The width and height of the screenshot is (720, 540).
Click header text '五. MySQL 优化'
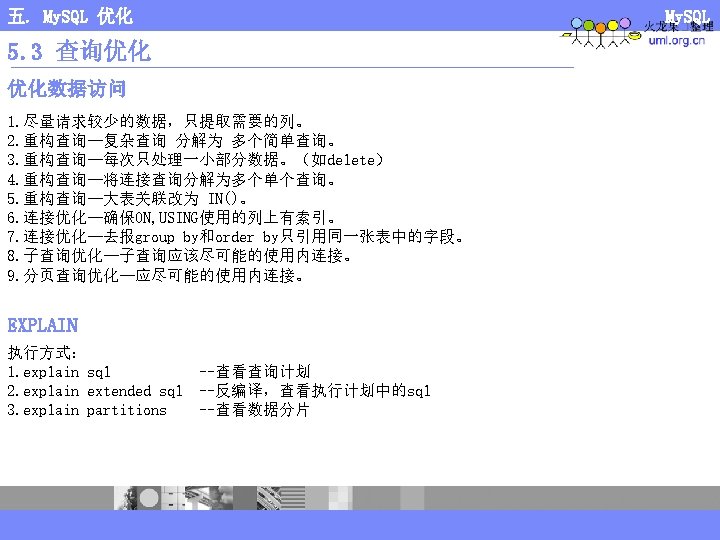[x=70, y=17]
